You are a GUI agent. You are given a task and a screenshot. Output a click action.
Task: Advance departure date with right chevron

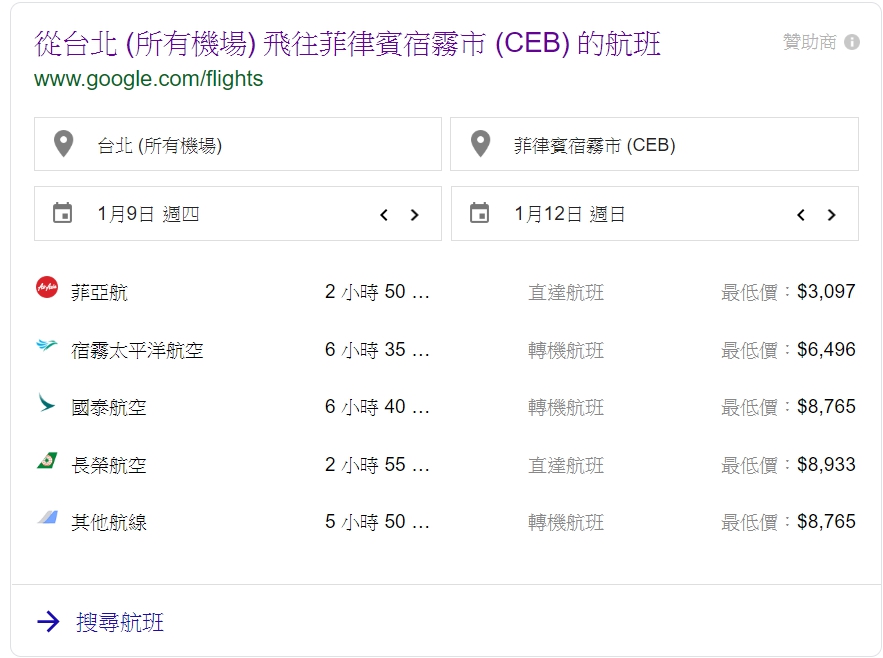415,213
